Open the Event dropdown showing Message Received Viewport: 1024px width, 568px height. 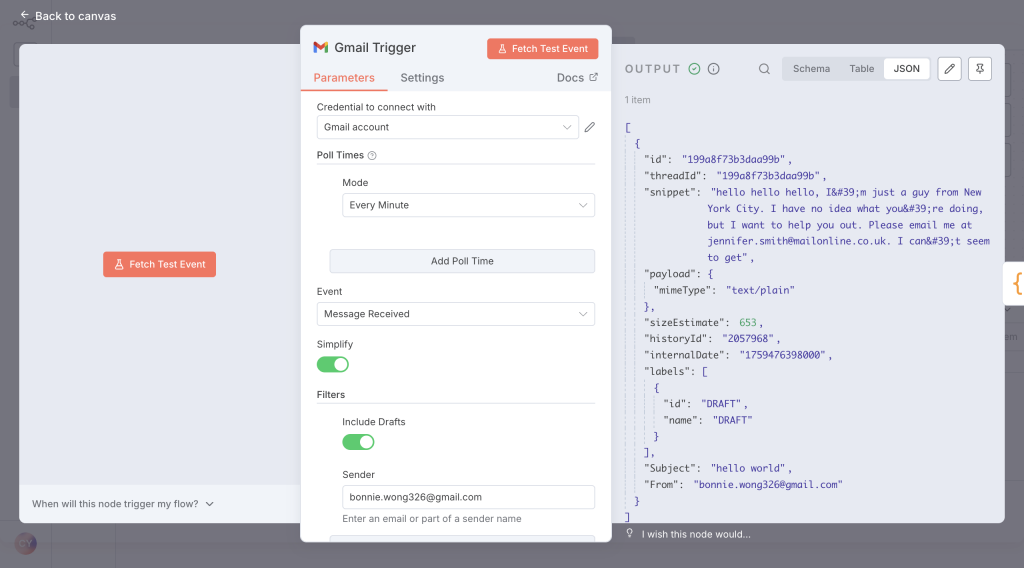[x=455, y=314]
